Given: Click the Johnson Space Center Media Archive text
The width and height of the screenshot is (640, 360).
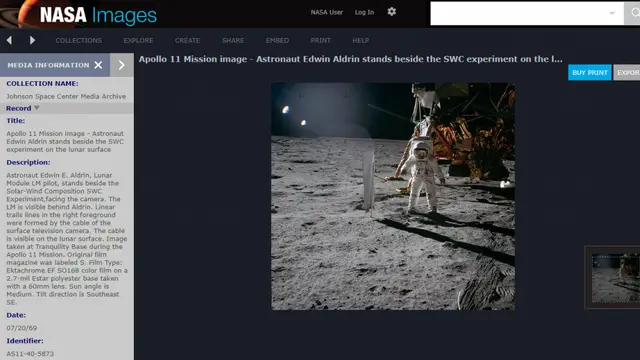Looking at the screenshot, I should (x=66, y=96).
